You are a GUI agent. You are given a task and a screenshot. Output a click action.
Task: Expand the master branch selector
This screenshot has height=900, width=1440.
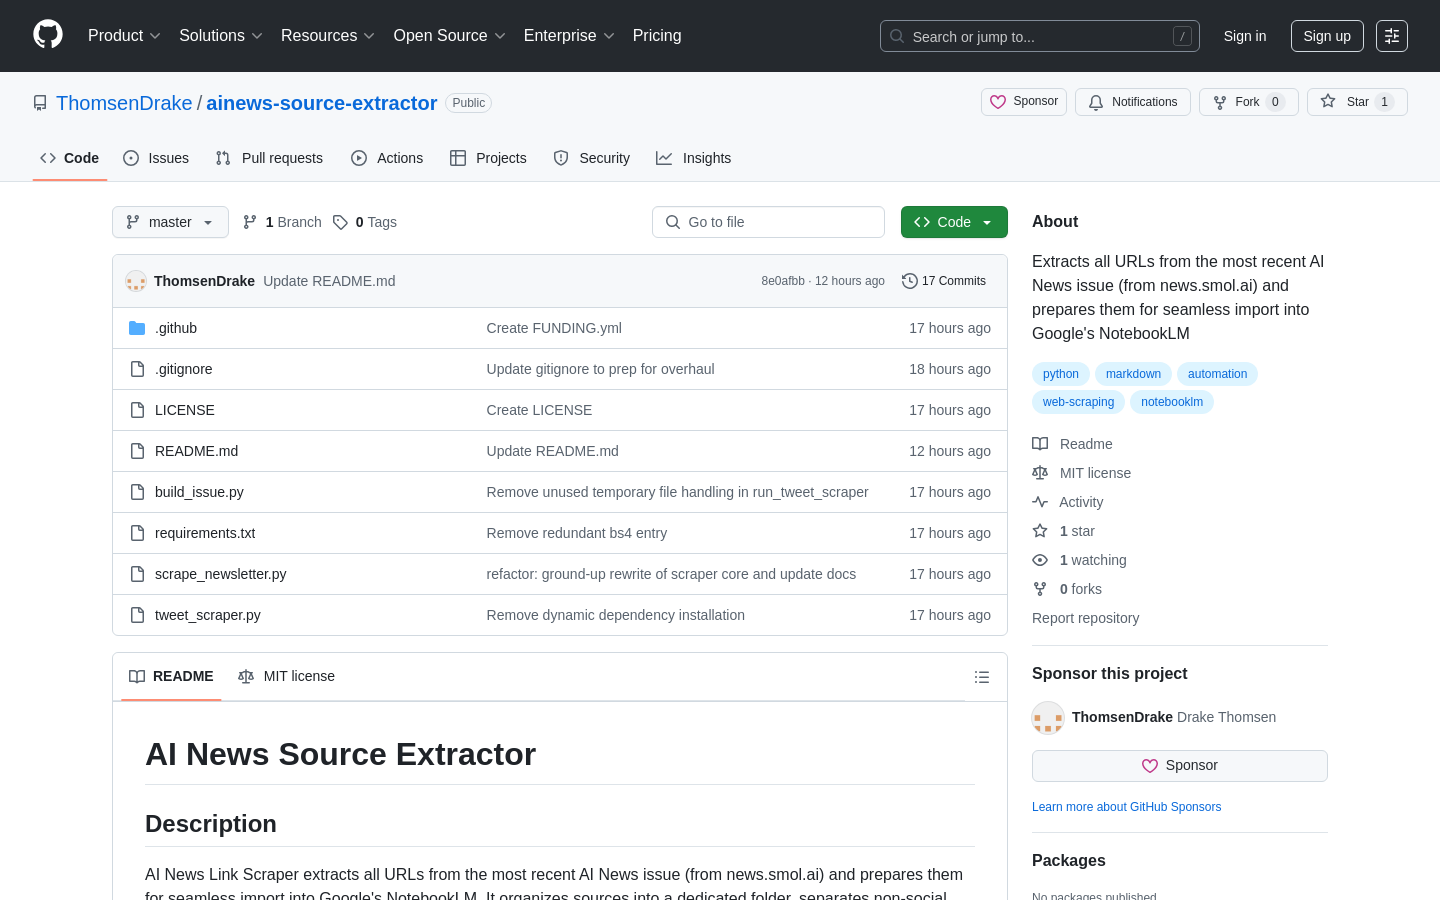point(170,222)
